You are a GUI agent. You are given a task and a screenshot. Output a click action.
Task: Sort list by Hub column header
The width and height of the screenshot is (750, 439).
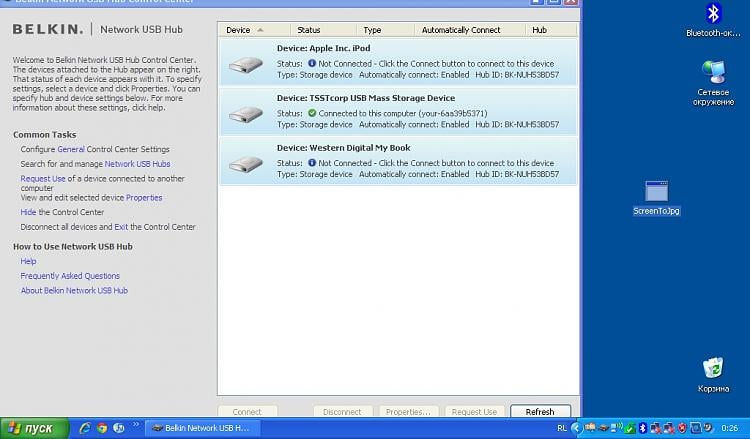[551, 30]
